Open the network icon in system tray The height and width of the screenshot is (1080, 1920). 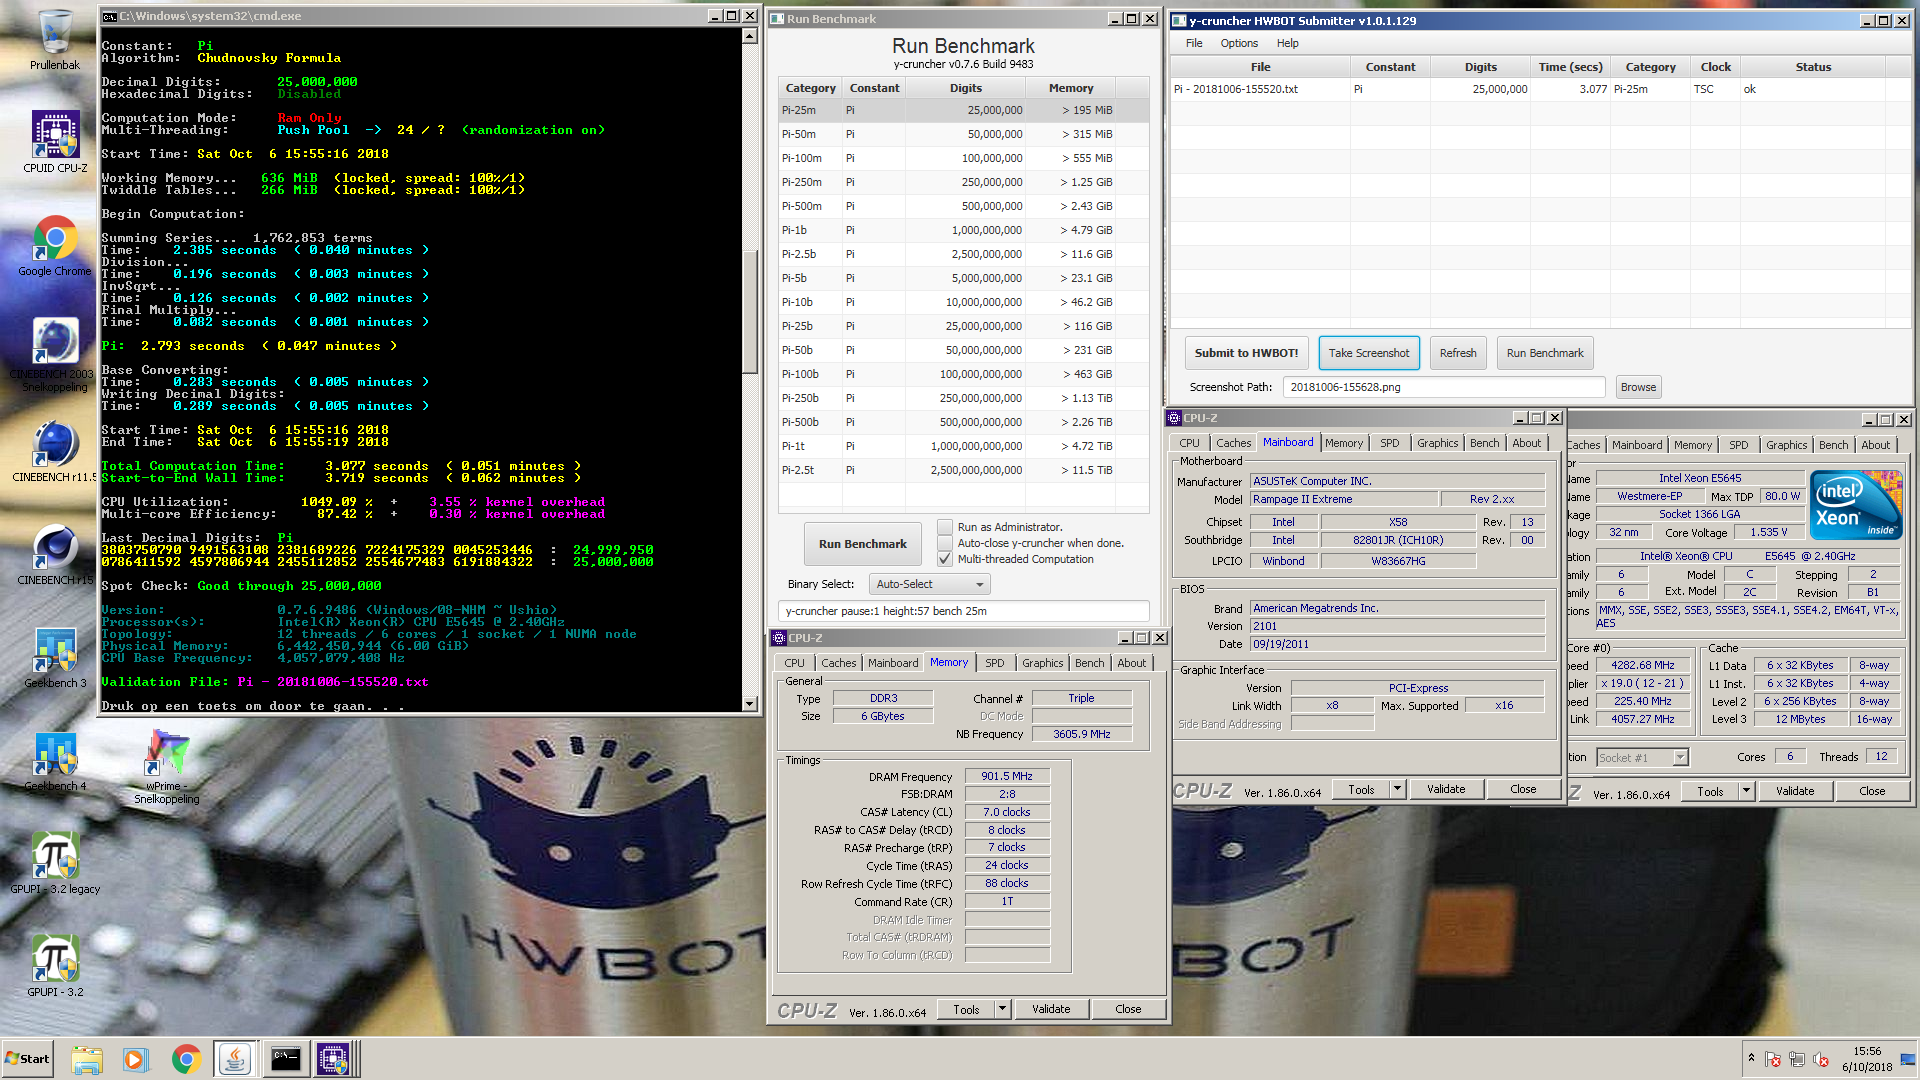1797,1059
